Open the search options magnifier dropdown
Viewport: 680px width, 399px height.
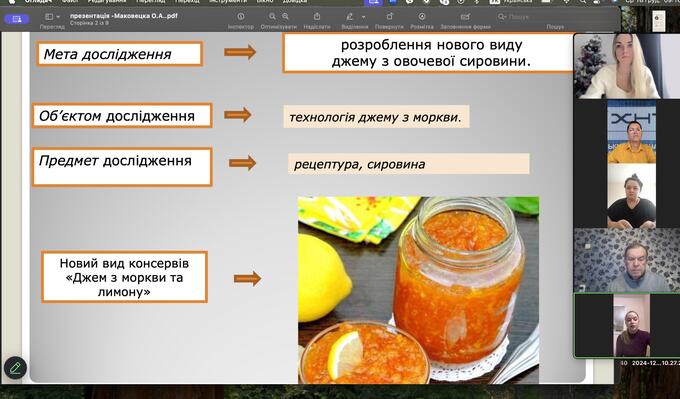[x=502, y=17]
